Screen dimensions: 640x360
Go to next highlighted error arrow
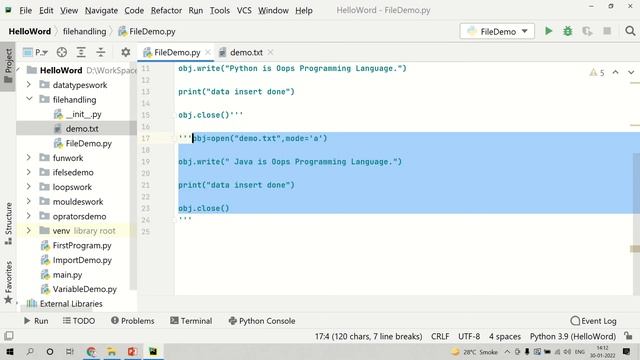pos(631,73)
